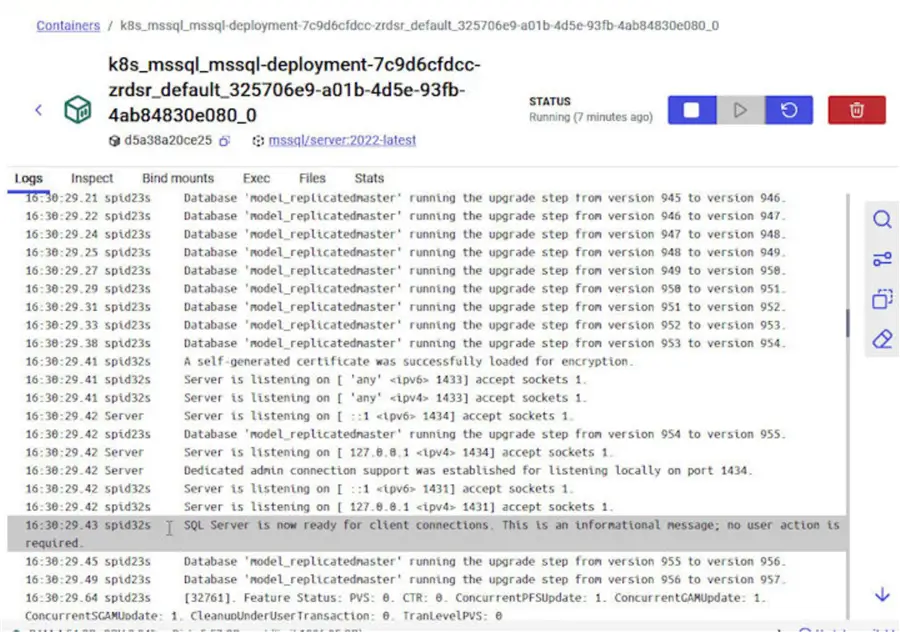Click the 'Running (7 minutes ago)' status text
900x632 pixels.
(591, 117)
